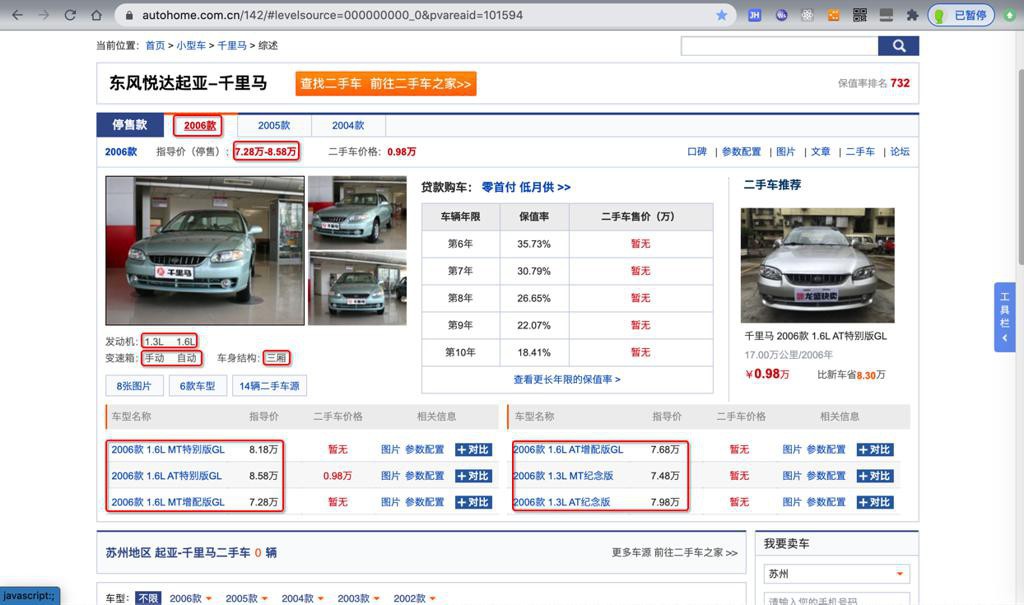
Task: Select the 2004款 year tab
Action: tap(348, 125)
